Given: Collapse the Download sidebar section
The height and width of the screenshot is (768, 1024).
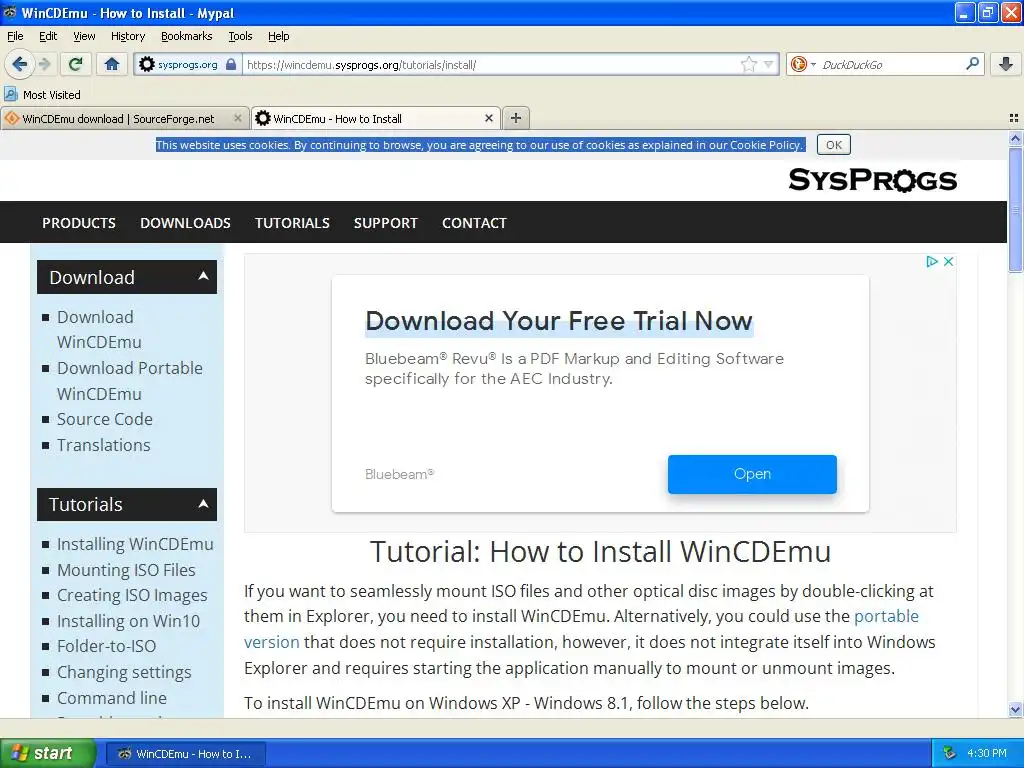Looking at the screenshot, I should click(x=203, y=276).
